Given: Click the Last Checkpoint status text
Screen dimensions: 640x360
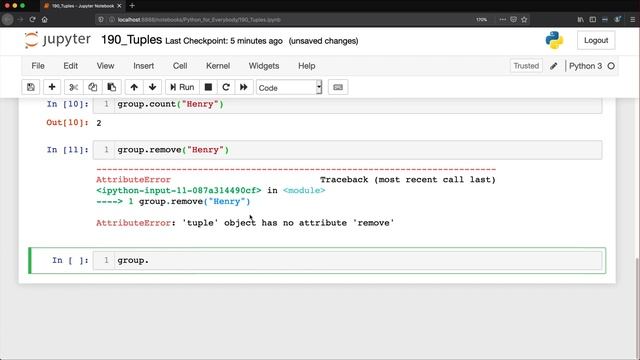Looking at the screenshot, I should 224,41.
